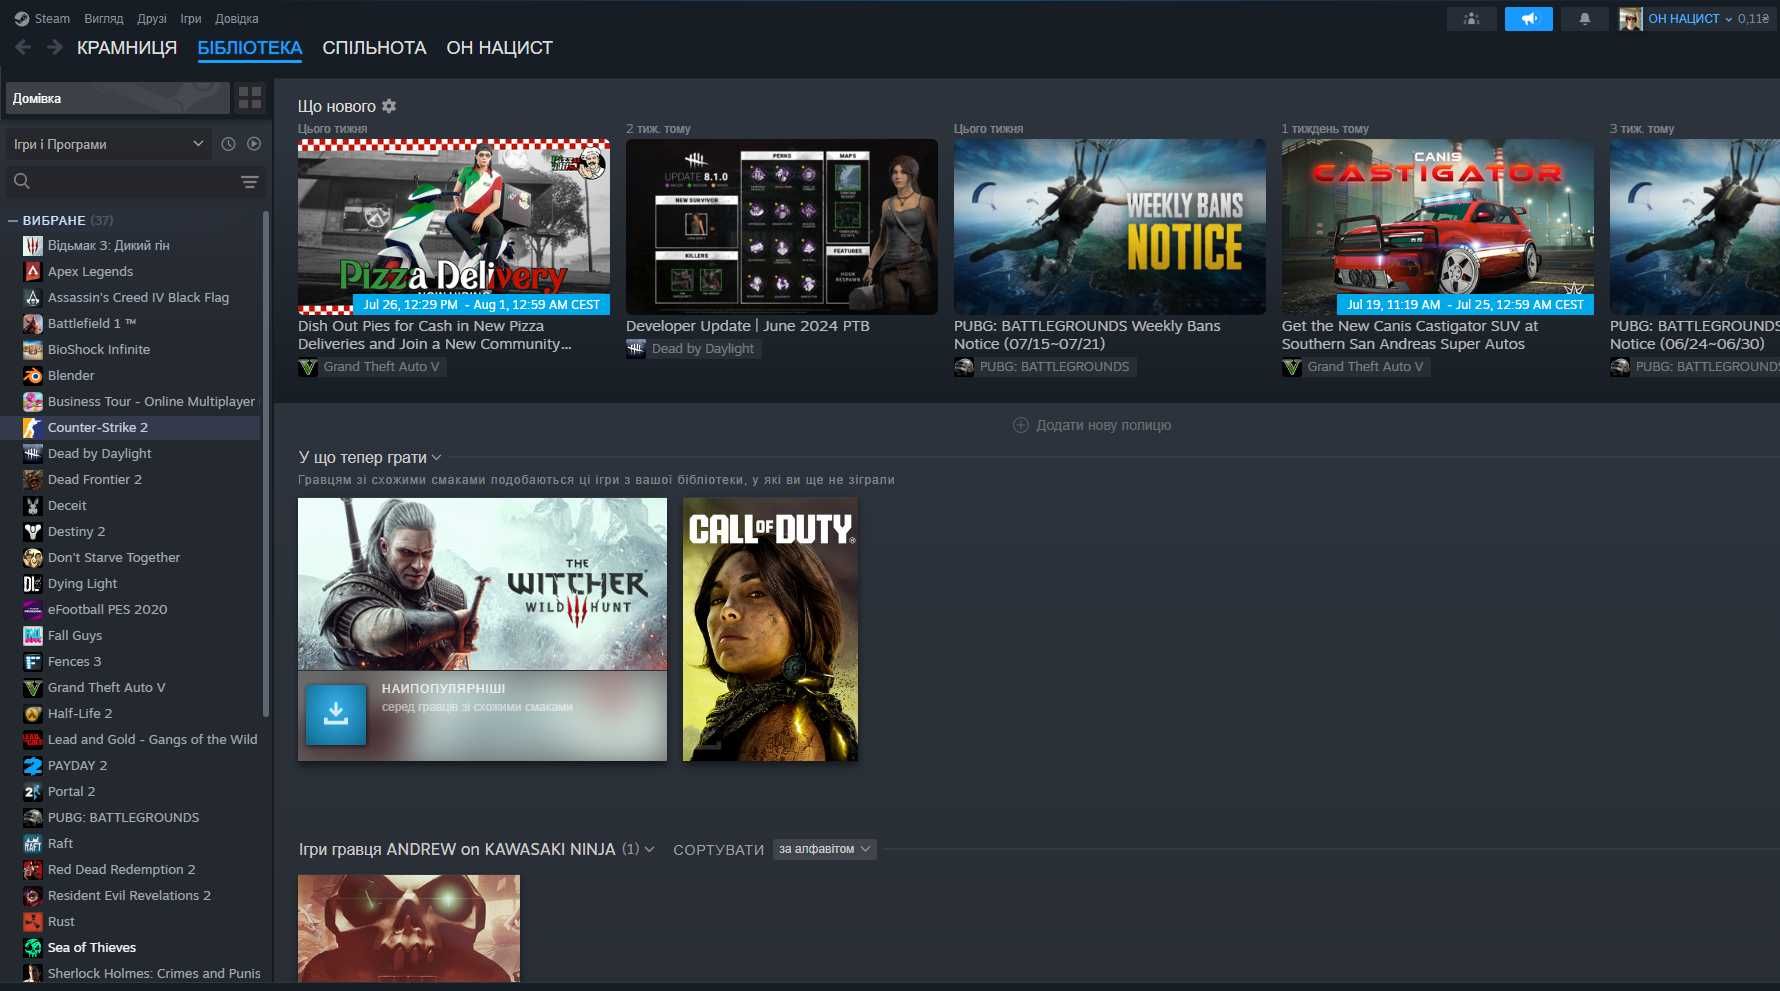Viewport: 1780px width, 991px height.
Task: Go forward with the right navigation arrow
Action: pyautogui.click(x=55, y=47)
